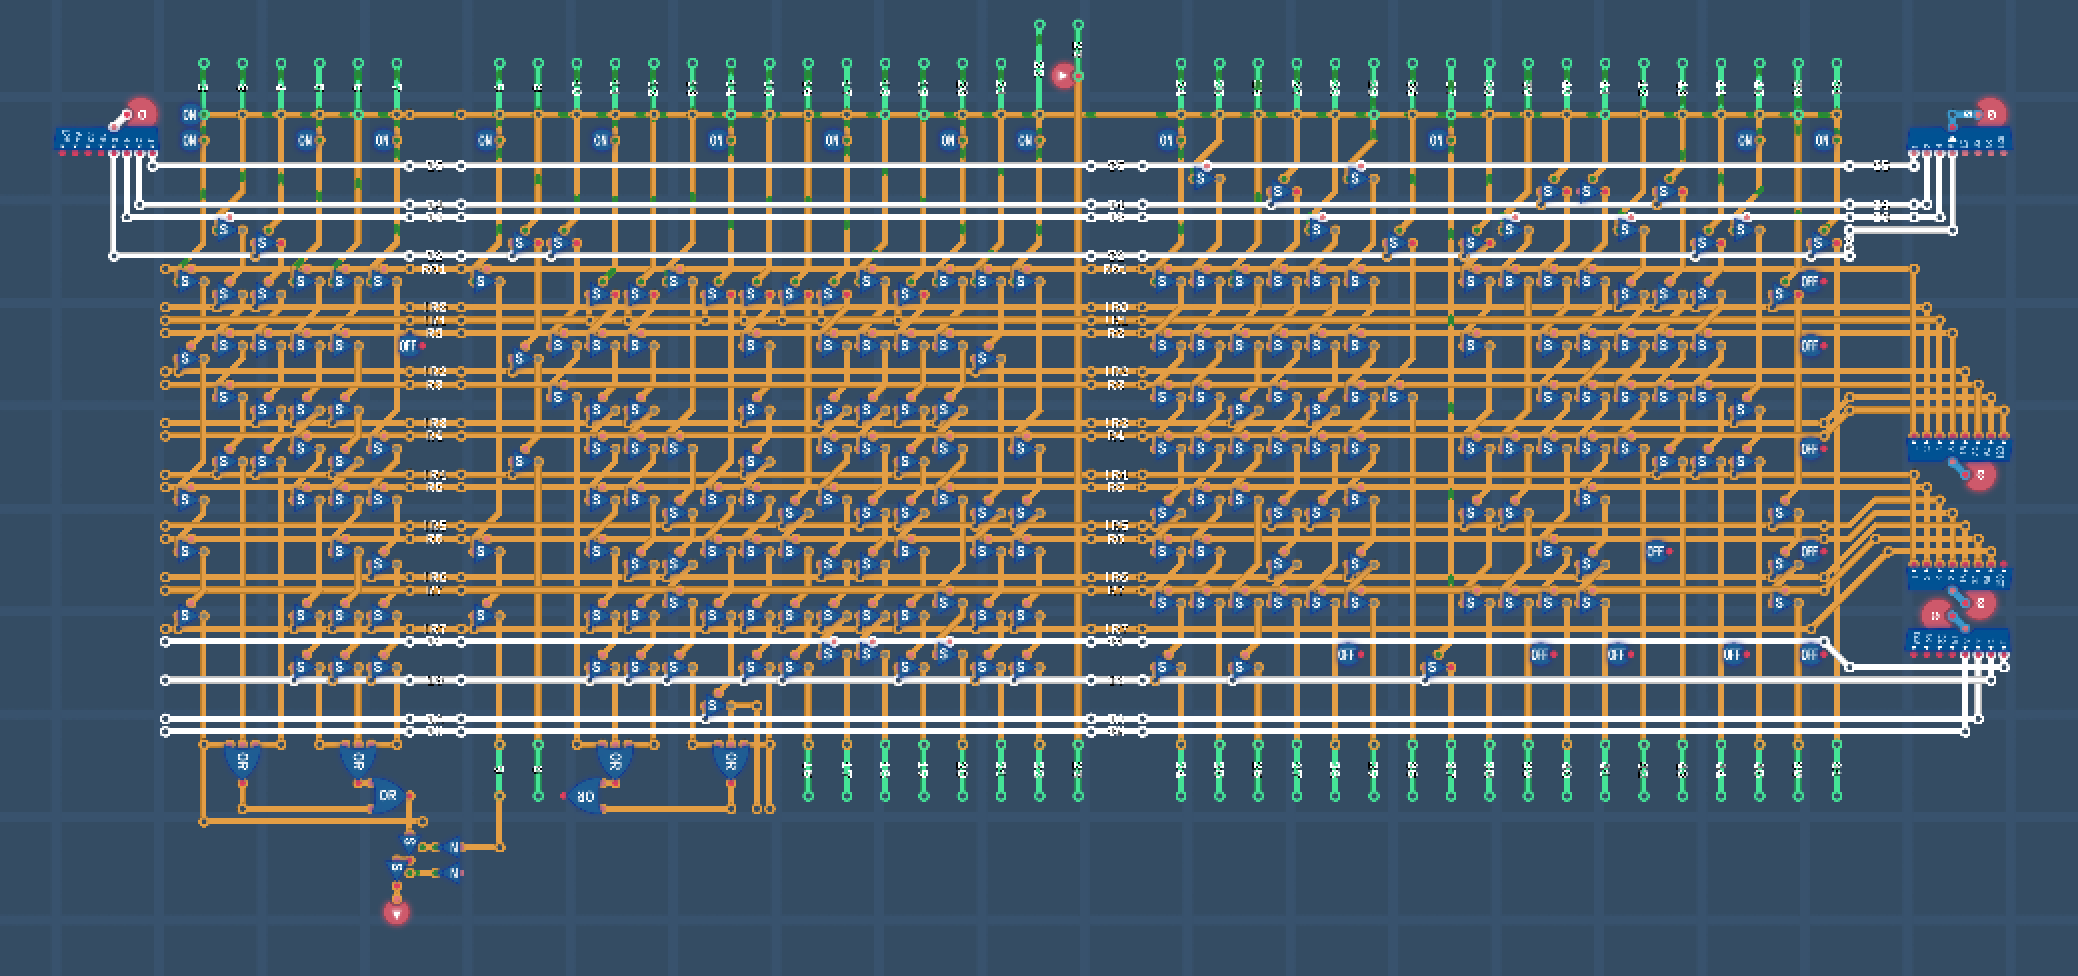Toggle the rightmost ON constant in the top row
This screenshot has height=976, width=2078.
click(x=1821, y=141)
